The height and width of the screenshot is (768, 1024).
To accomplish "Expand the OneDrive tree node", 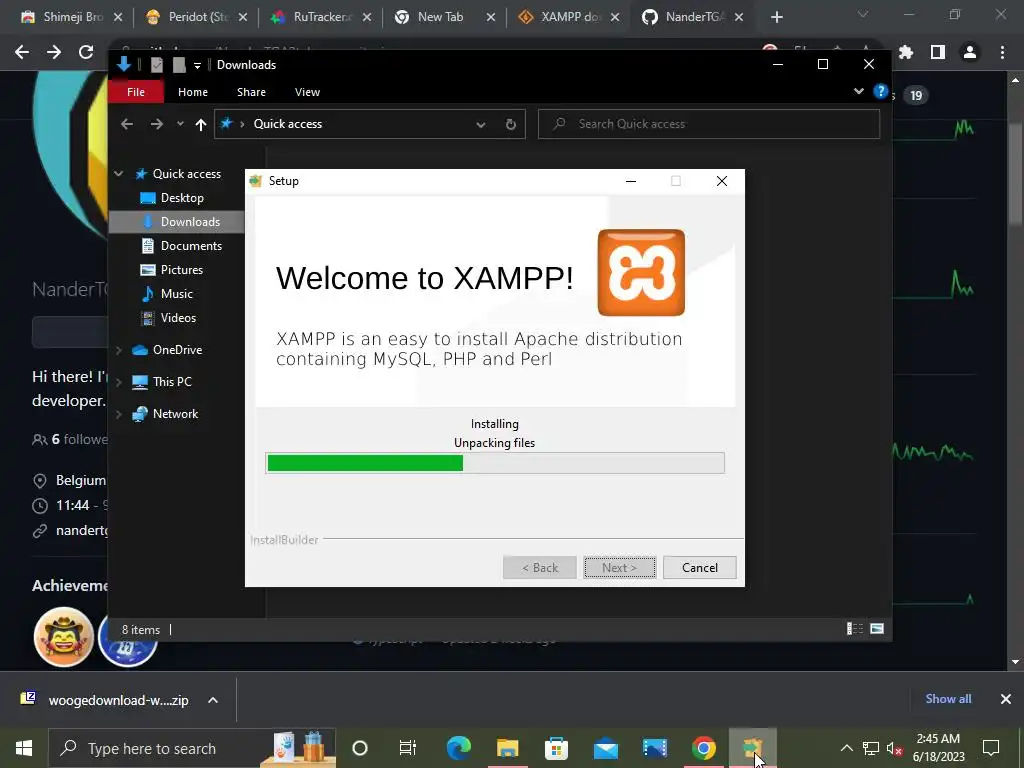I will pyautogui.click(x=118, y=350).
